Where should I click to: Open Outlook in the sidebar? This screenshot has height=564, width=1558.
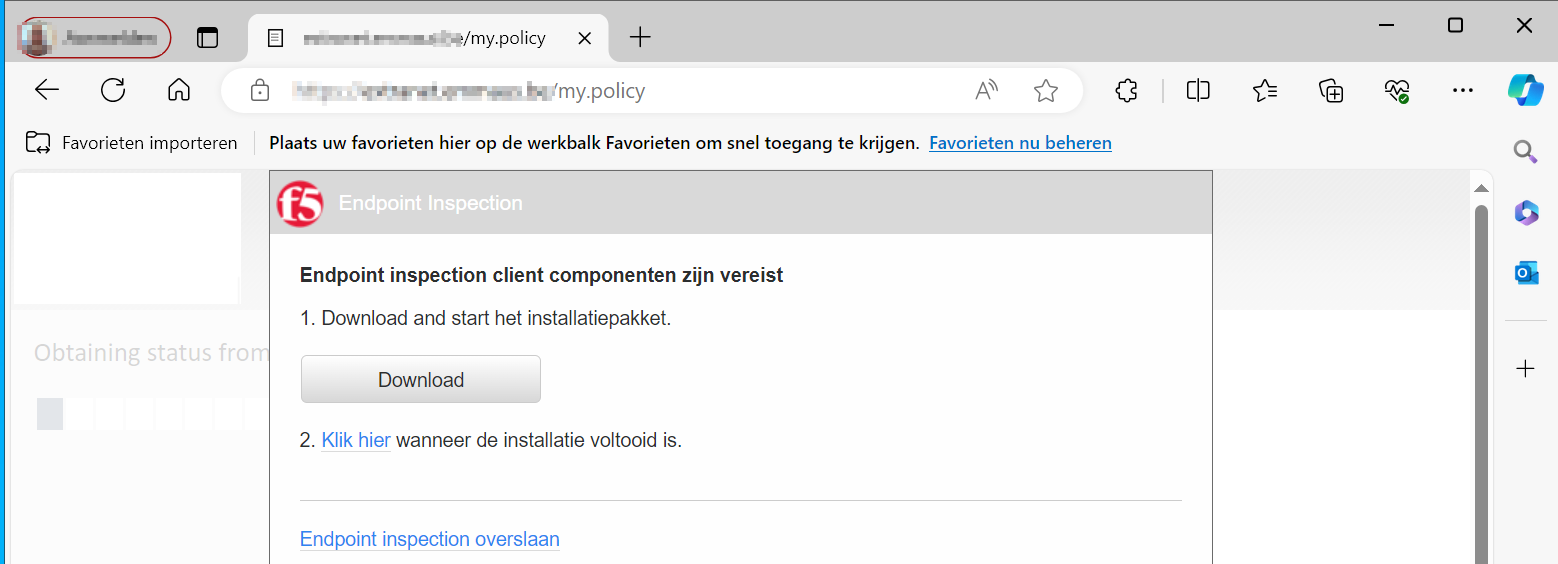coord(1525,273)
